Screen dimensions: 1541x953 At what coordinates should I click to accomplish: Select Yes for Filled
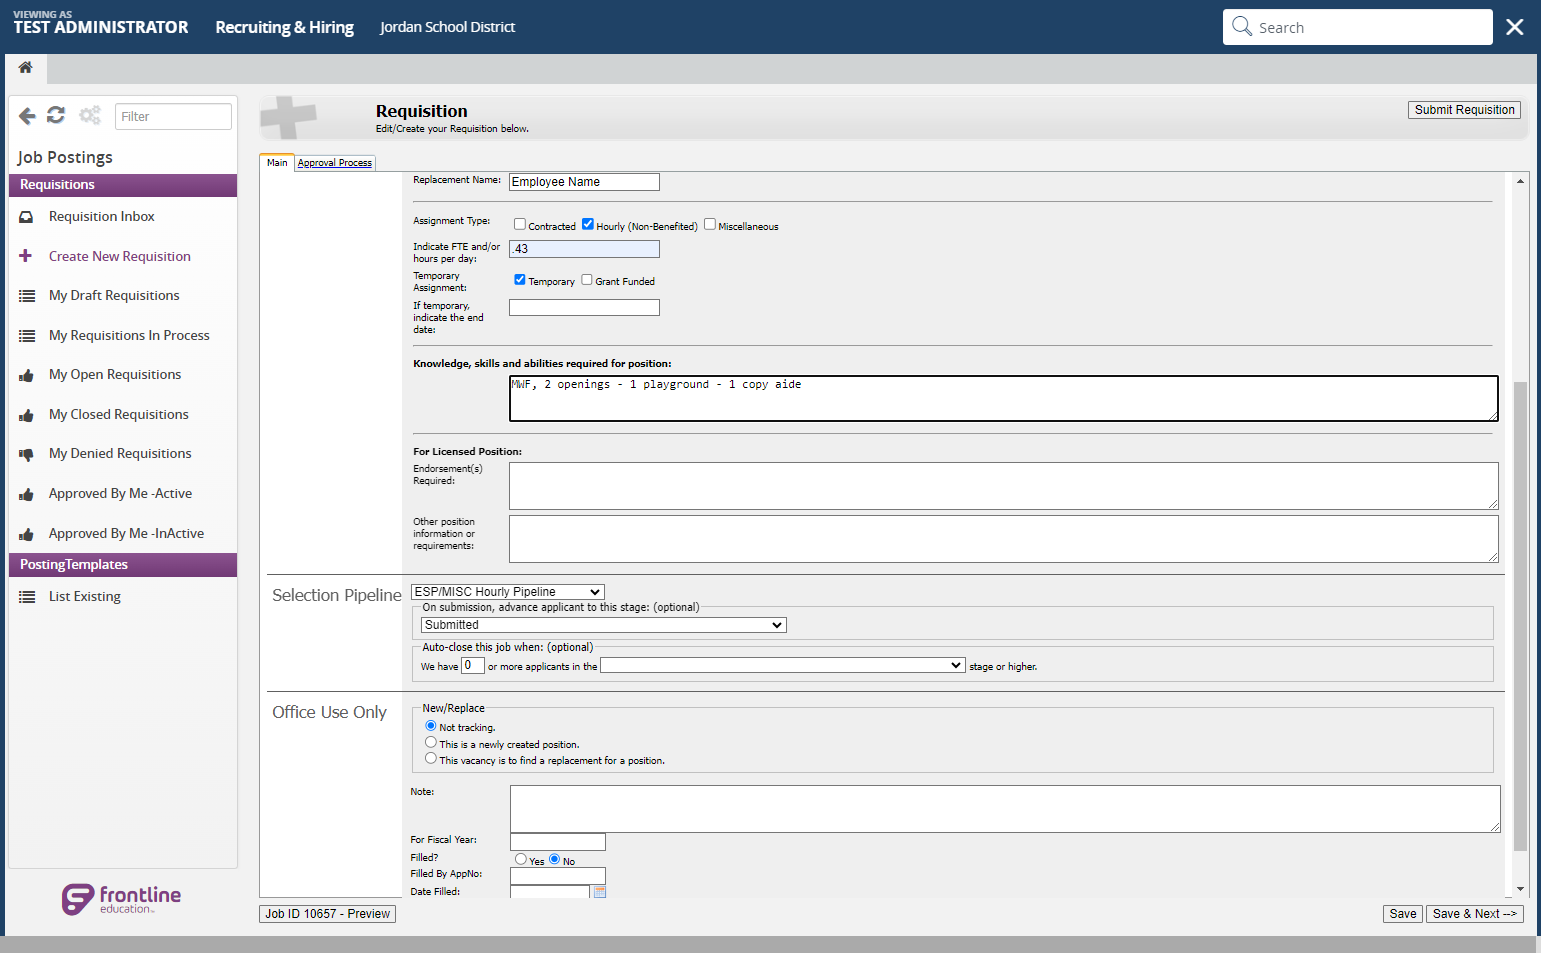(x=521, y=859)
